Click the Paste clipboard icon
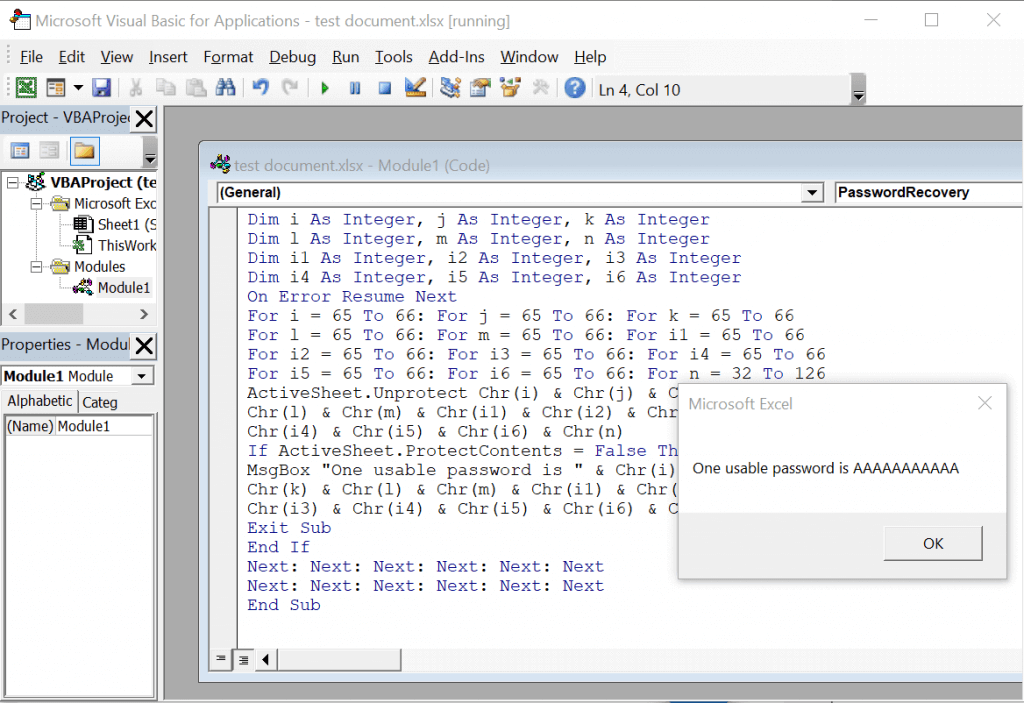1024x703 pixels. point(195,88)
